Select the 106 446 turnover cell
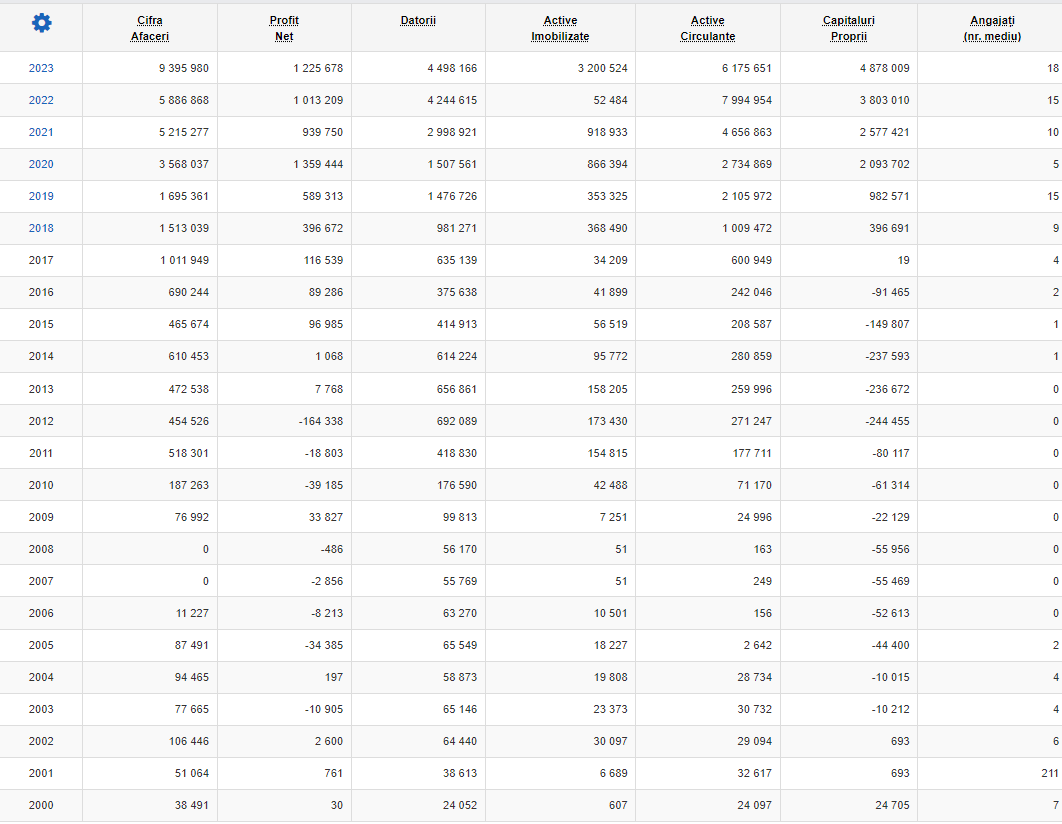Screen dimensions: 1062x824 (x=150, y=741)
